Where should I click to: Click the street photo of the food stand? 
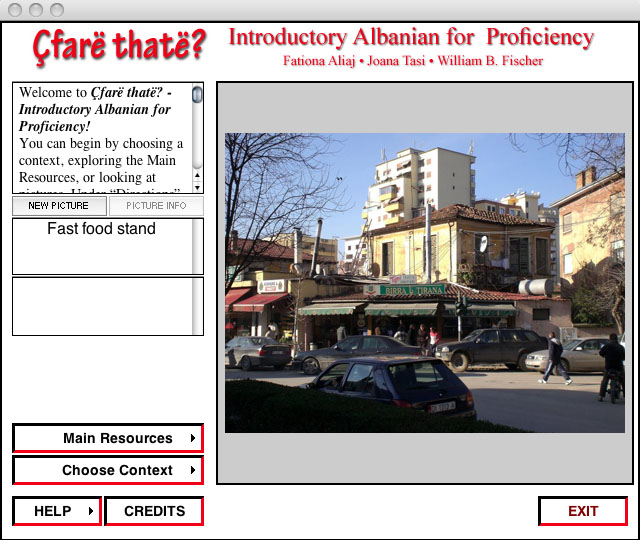pyautogui.click(x=424, y=283)
